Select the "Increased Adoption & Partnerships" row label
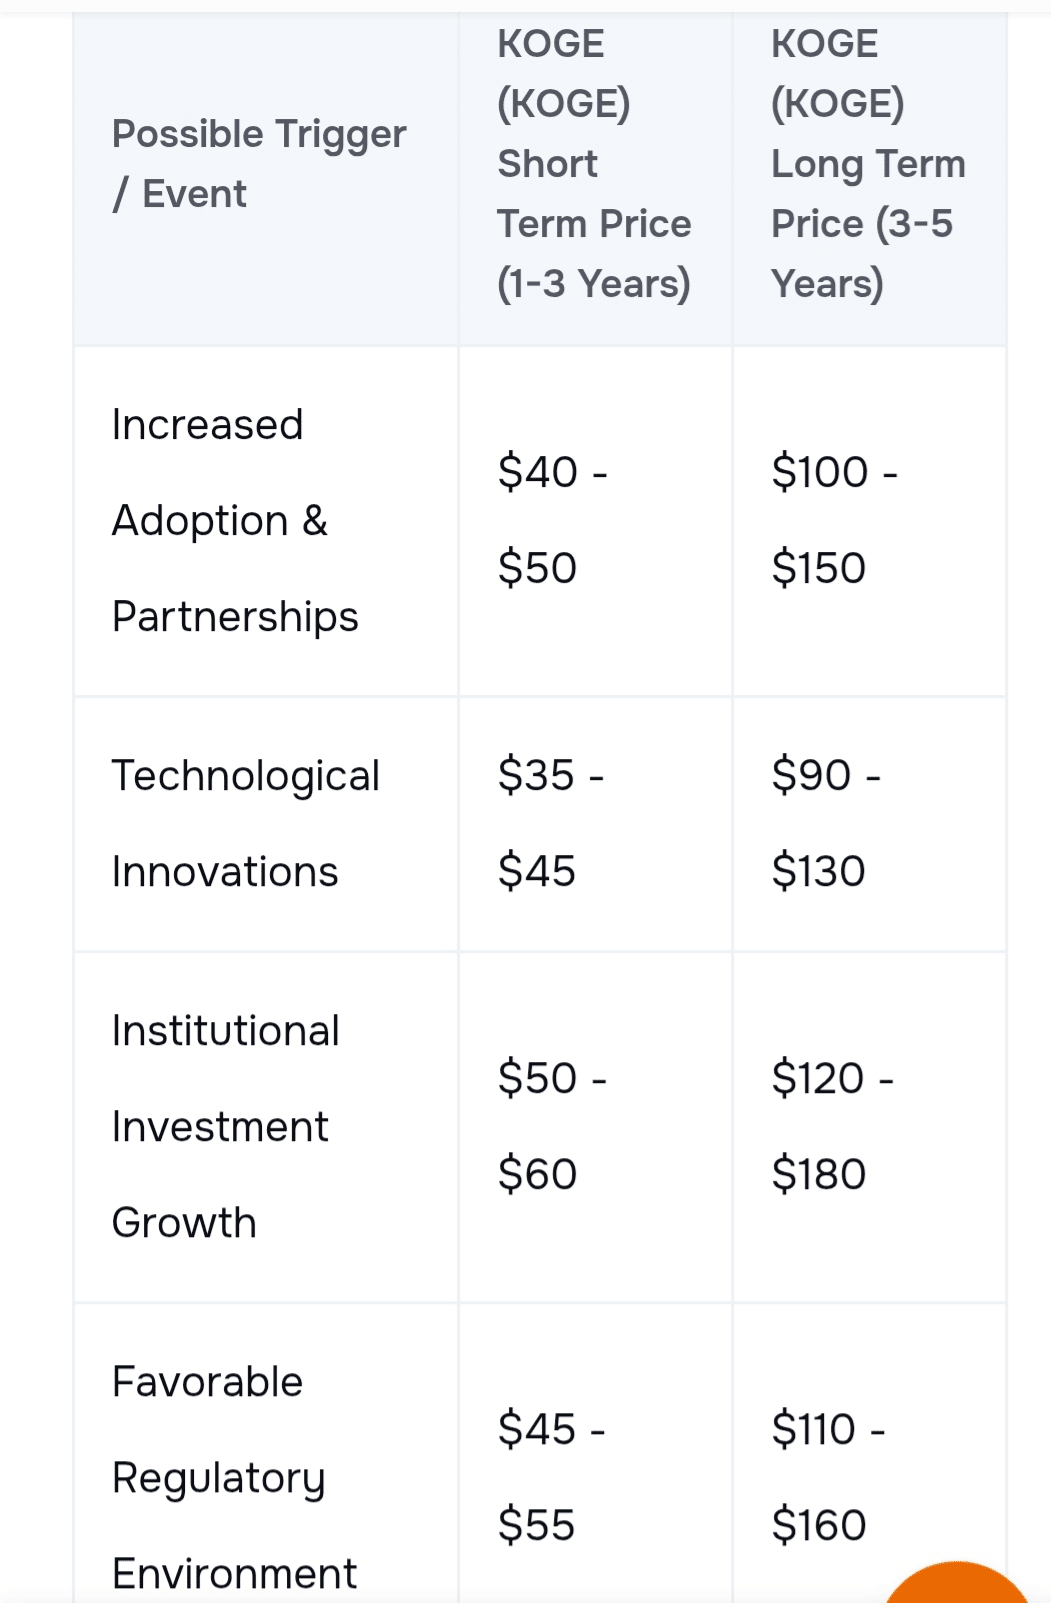Screen dimensions: 1051x1603 [235, 521]
